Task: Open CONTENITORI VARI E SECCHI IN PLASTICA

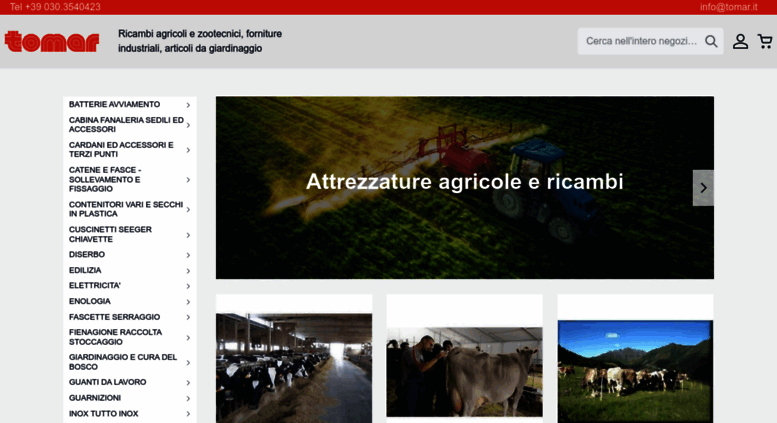Action: coord(126,209)
